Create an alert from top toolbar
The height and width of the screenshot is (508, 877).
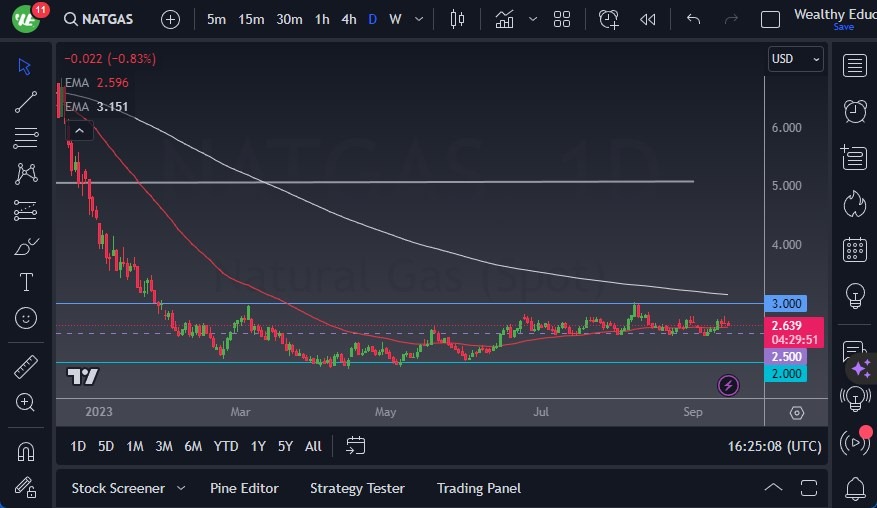609,19
